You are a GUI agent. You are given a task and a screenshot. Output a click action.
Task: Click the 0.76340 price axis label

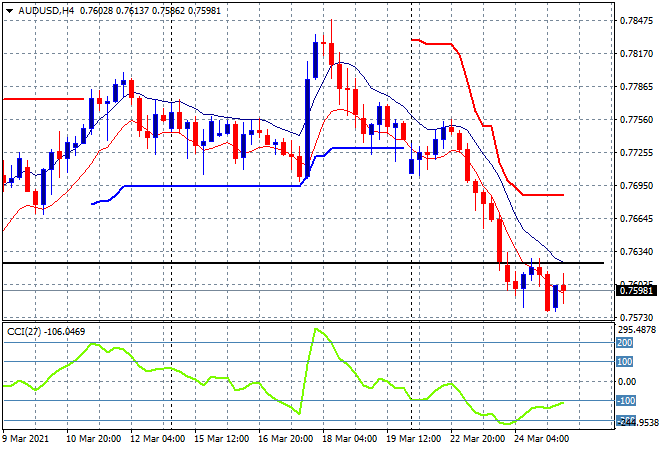pyautogui.click(x=636, y=252)
